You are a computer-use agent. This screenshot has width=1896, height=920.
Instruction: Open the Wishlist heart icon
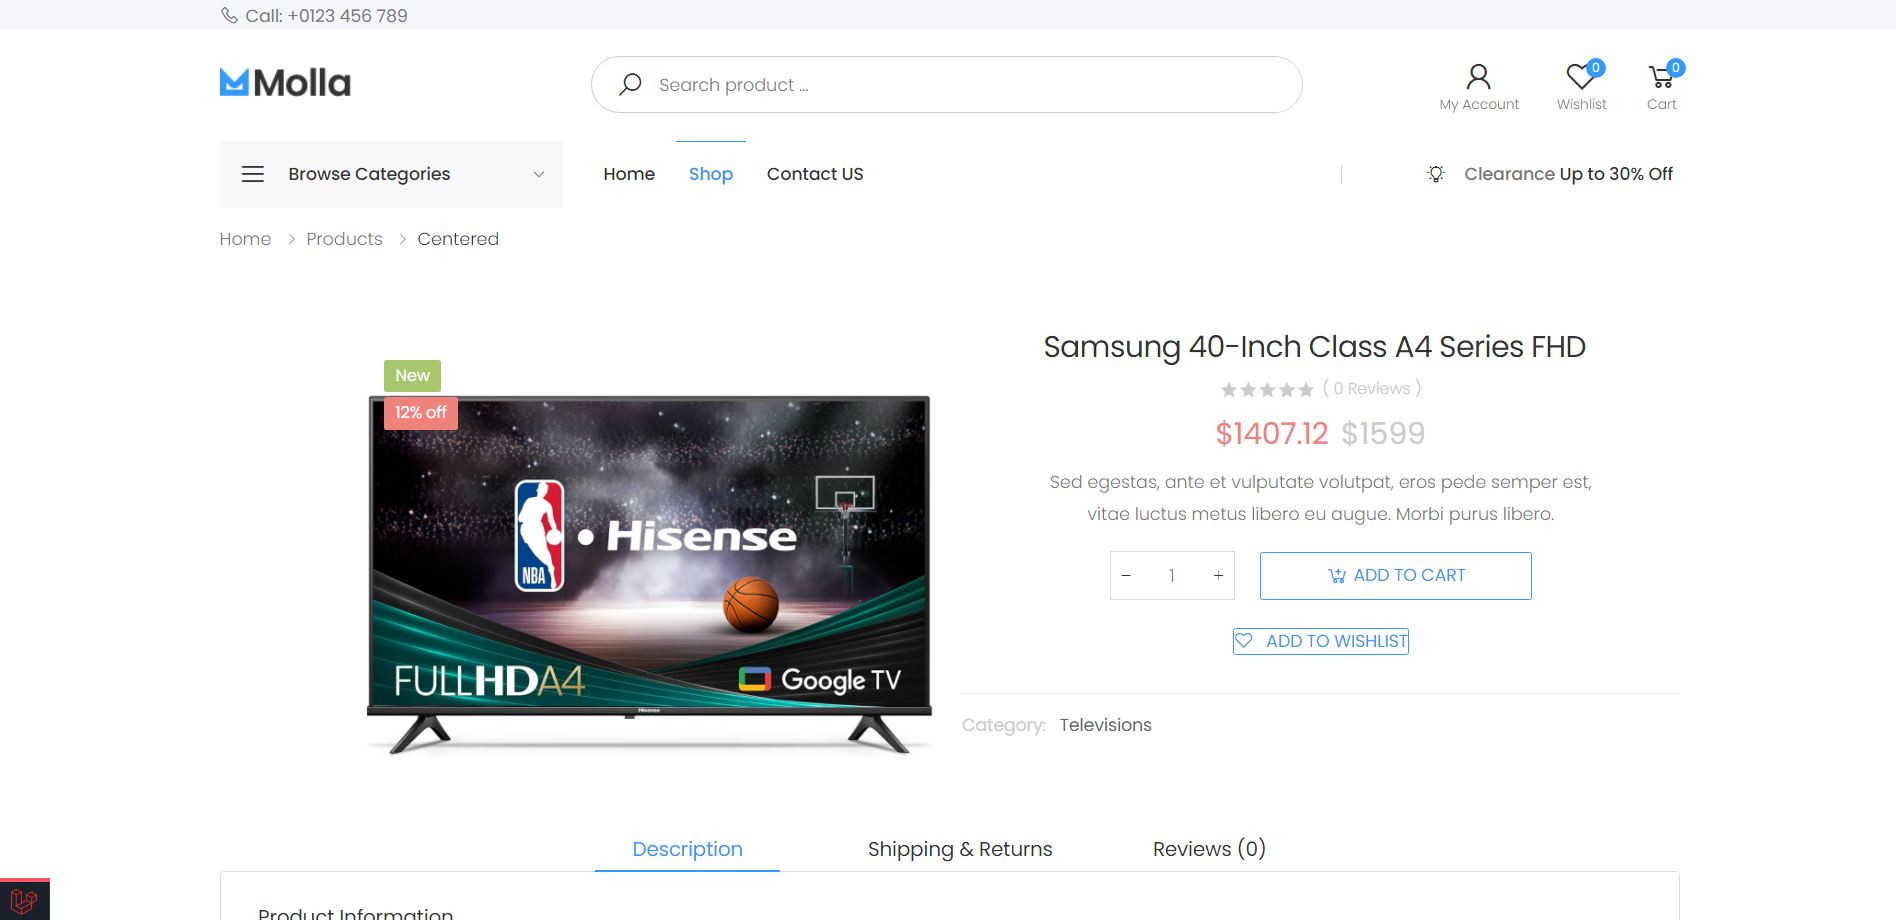[1580, 77]
